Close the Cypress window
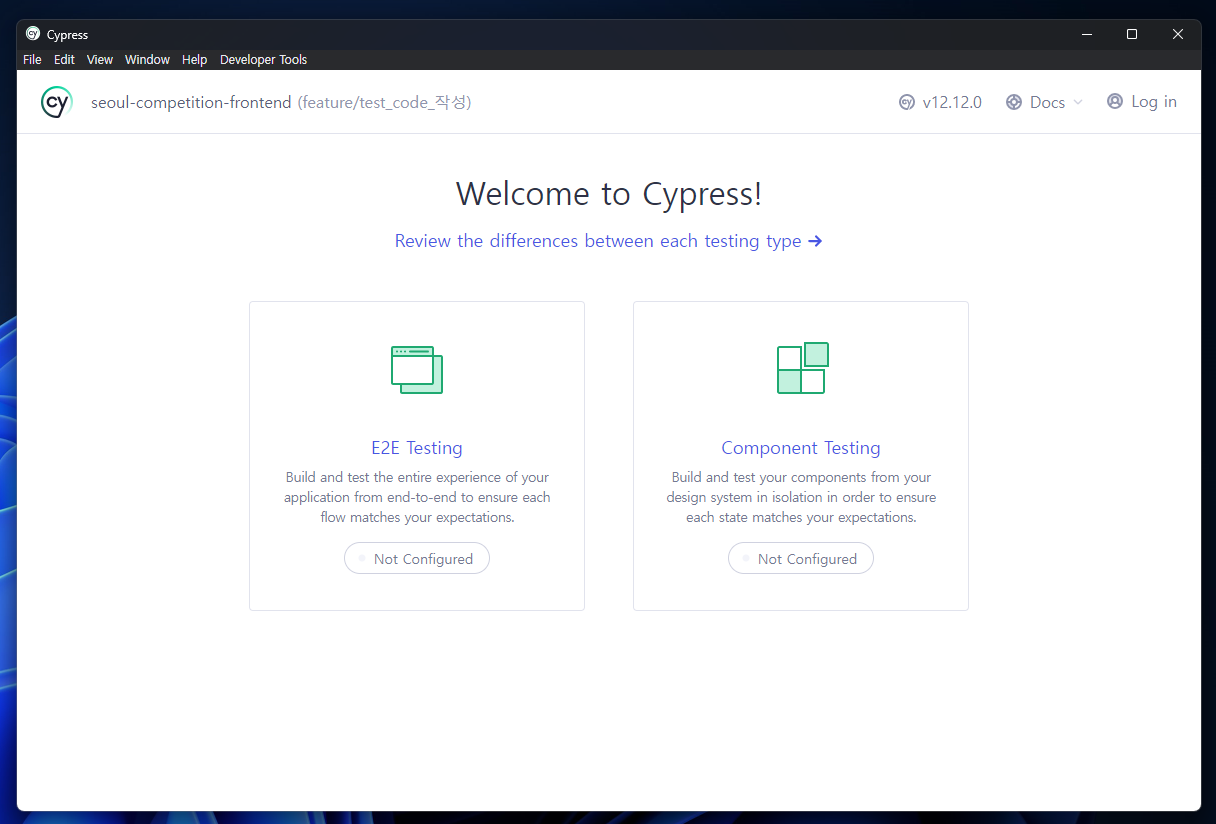 pos(1178,34)
